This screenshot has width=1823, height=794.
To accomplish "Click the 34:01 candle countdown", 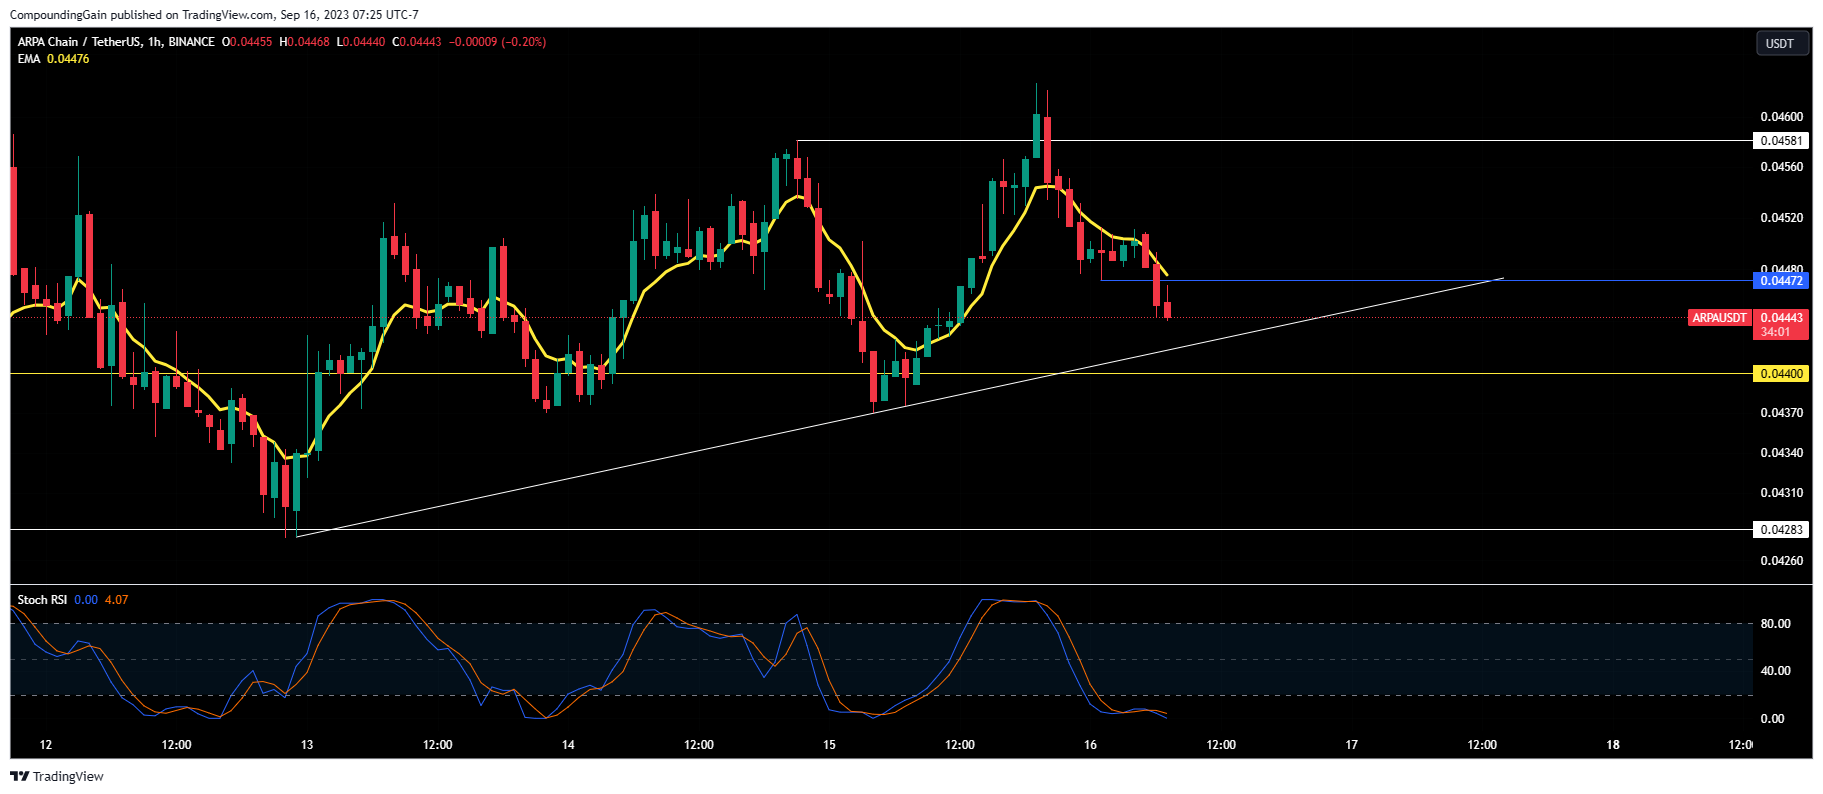I will (x=1776, y=332).
